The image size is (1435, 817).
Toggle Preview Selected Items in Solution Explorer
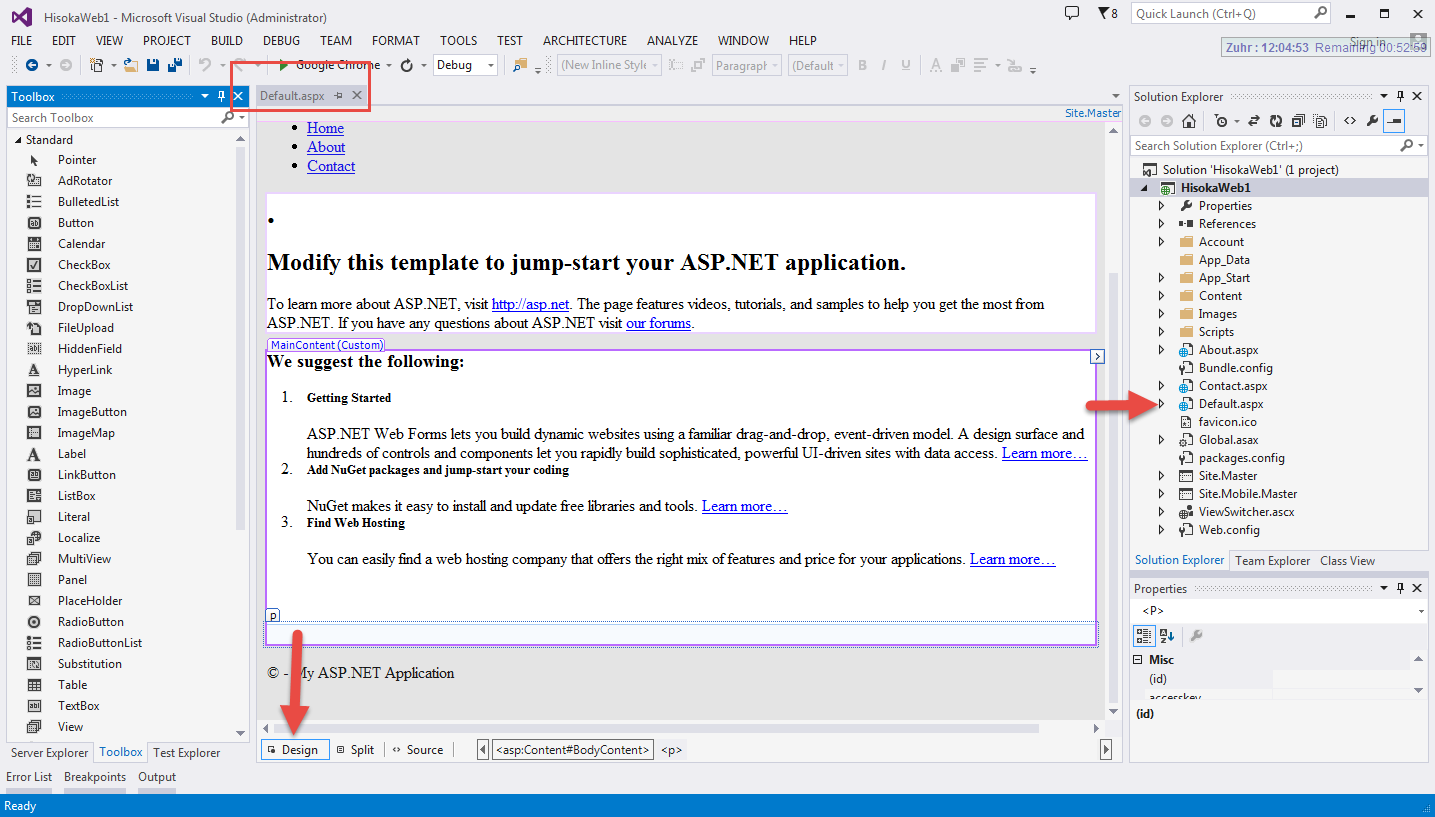pyautogui.click(x=1394, y=121)
